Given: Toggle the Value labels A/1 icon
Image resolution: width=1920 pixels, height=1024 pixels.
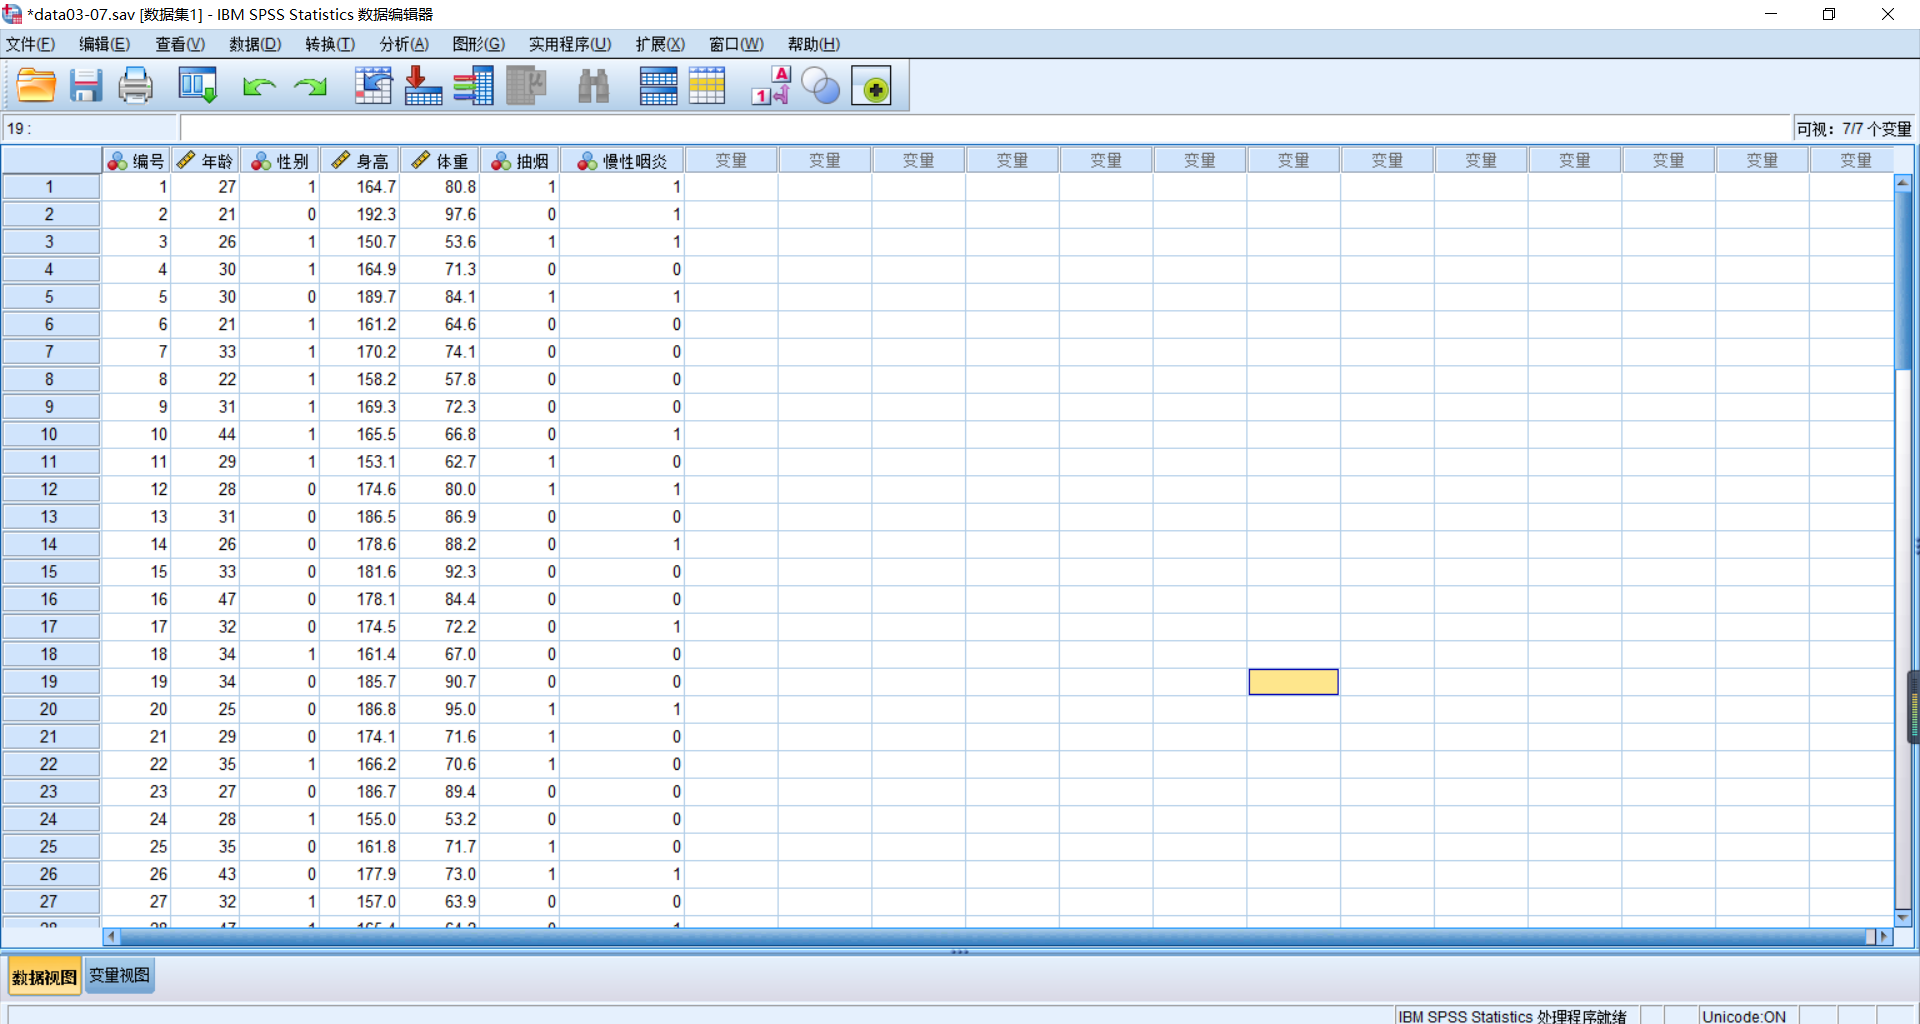Looking at the screenshot, I should [x=771, y=86].
